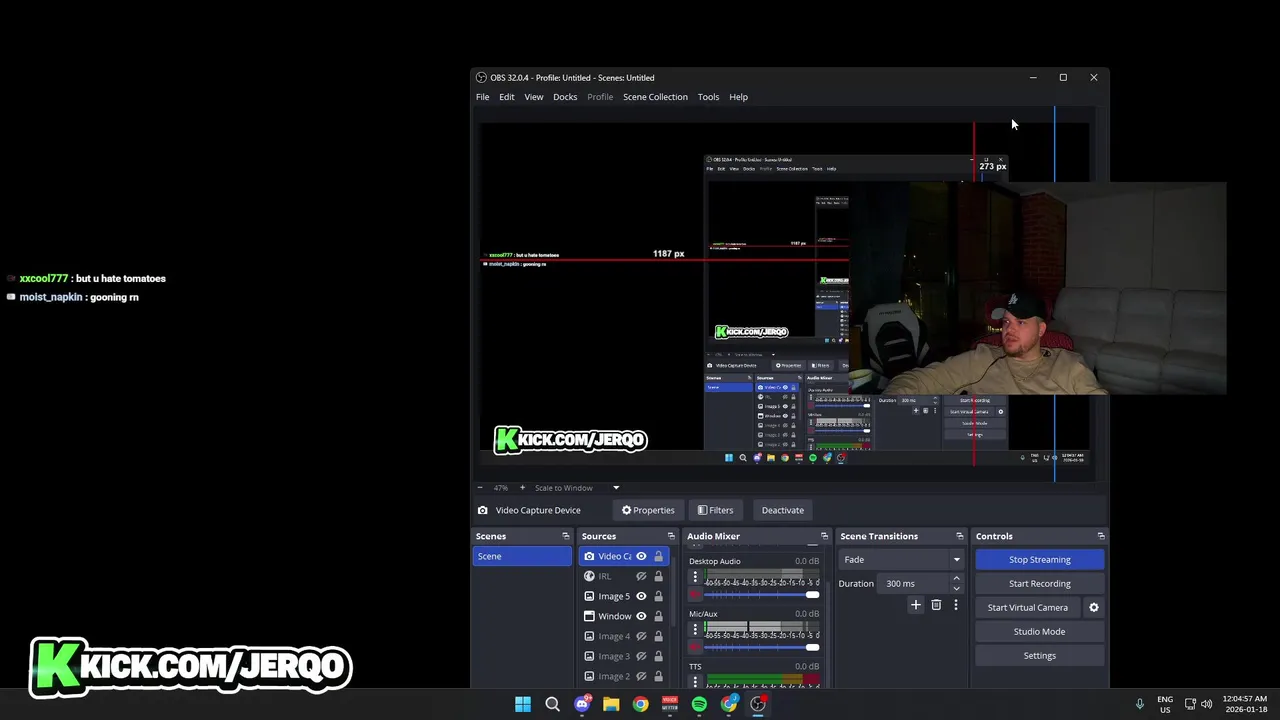1280x720 pixels.
Task: Hide the Image 5 source
Action: (x=641, y=596)
